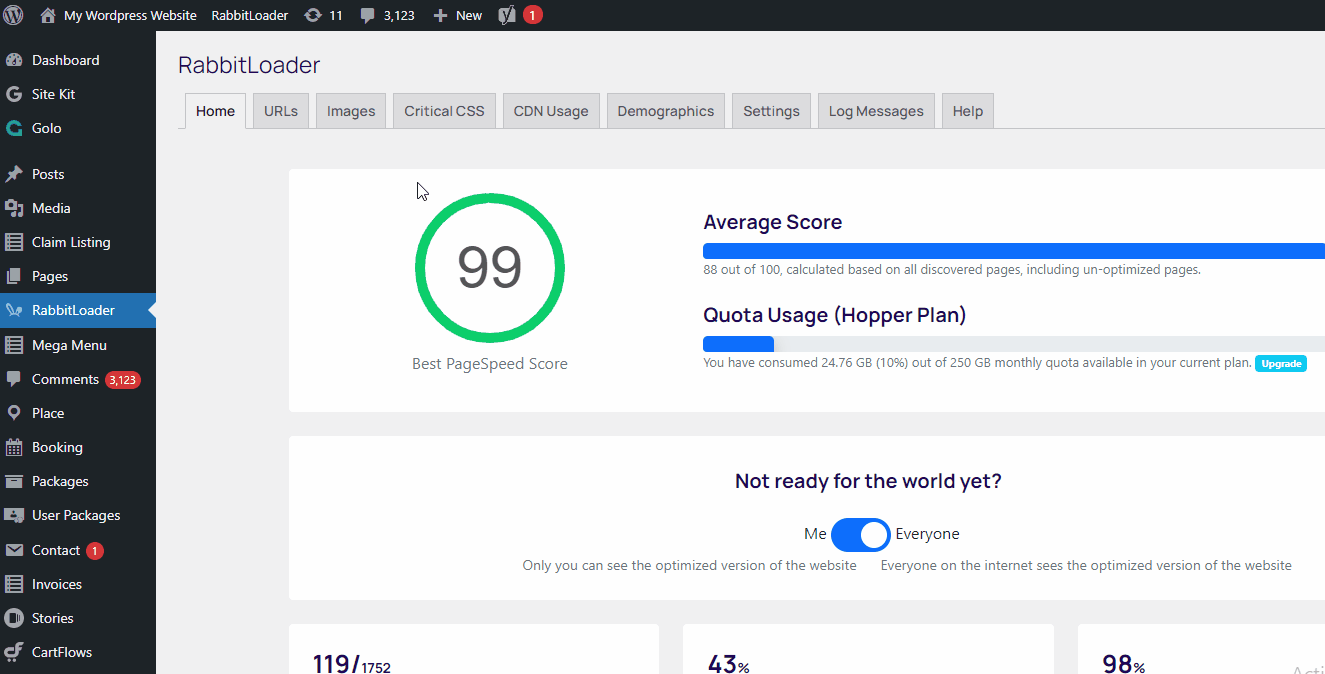This screenshot has height=674, width=1325.
Task: Click the 'Not ready for the world yet?' heading
Action: (868, 481)
